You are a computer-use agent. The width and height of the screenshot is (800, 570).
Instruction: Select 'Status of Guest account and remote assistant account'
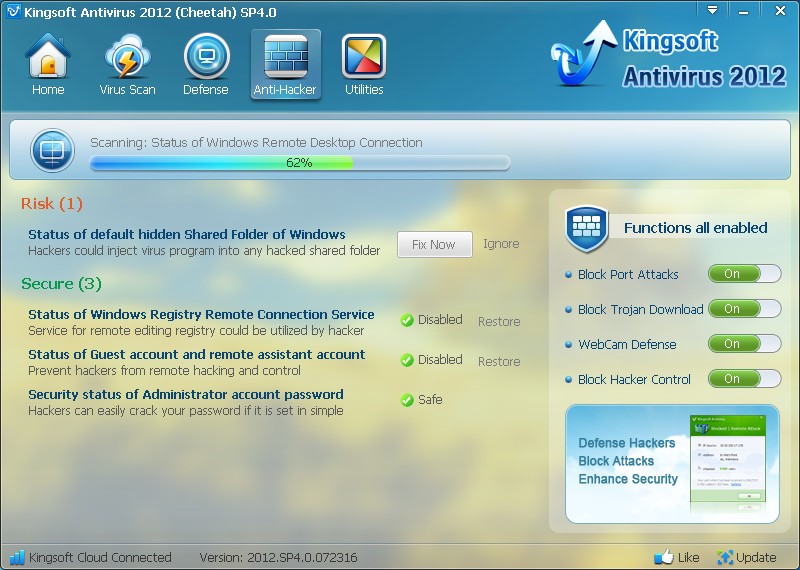tap(196, 354)
